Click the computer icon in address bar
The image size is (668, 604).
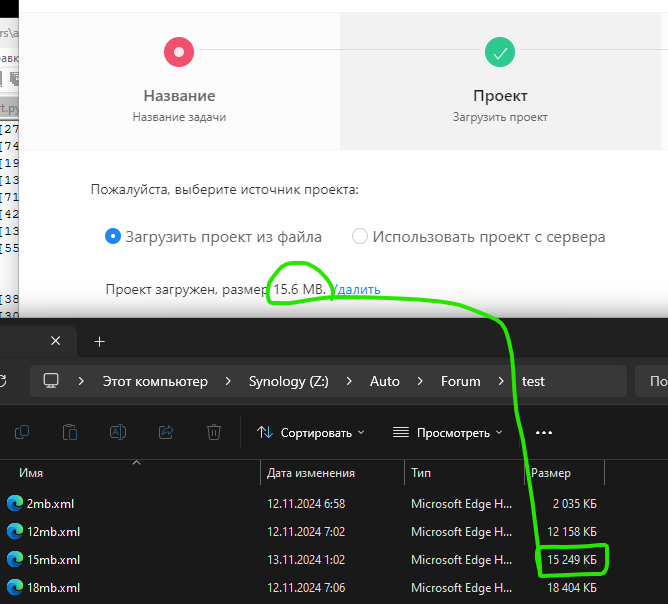click(51, 381)
